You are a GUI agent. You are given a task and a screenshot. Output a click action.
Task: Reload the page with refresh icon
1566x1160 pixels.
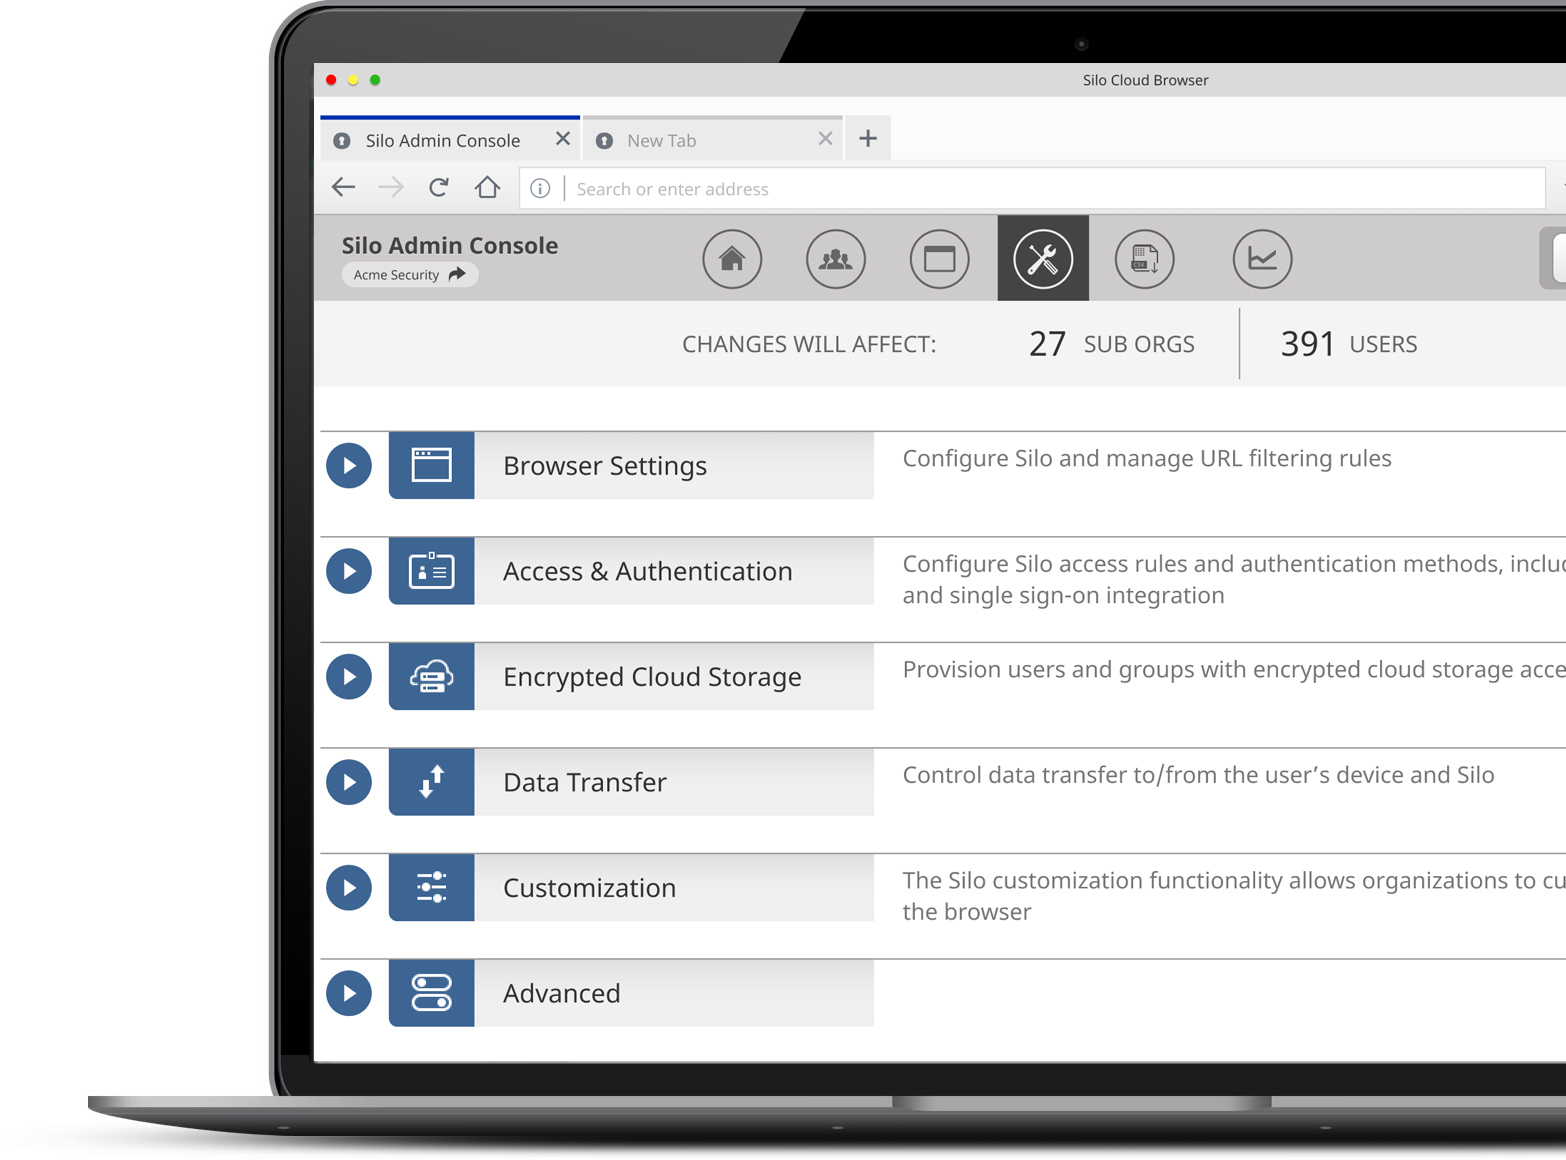438,187
